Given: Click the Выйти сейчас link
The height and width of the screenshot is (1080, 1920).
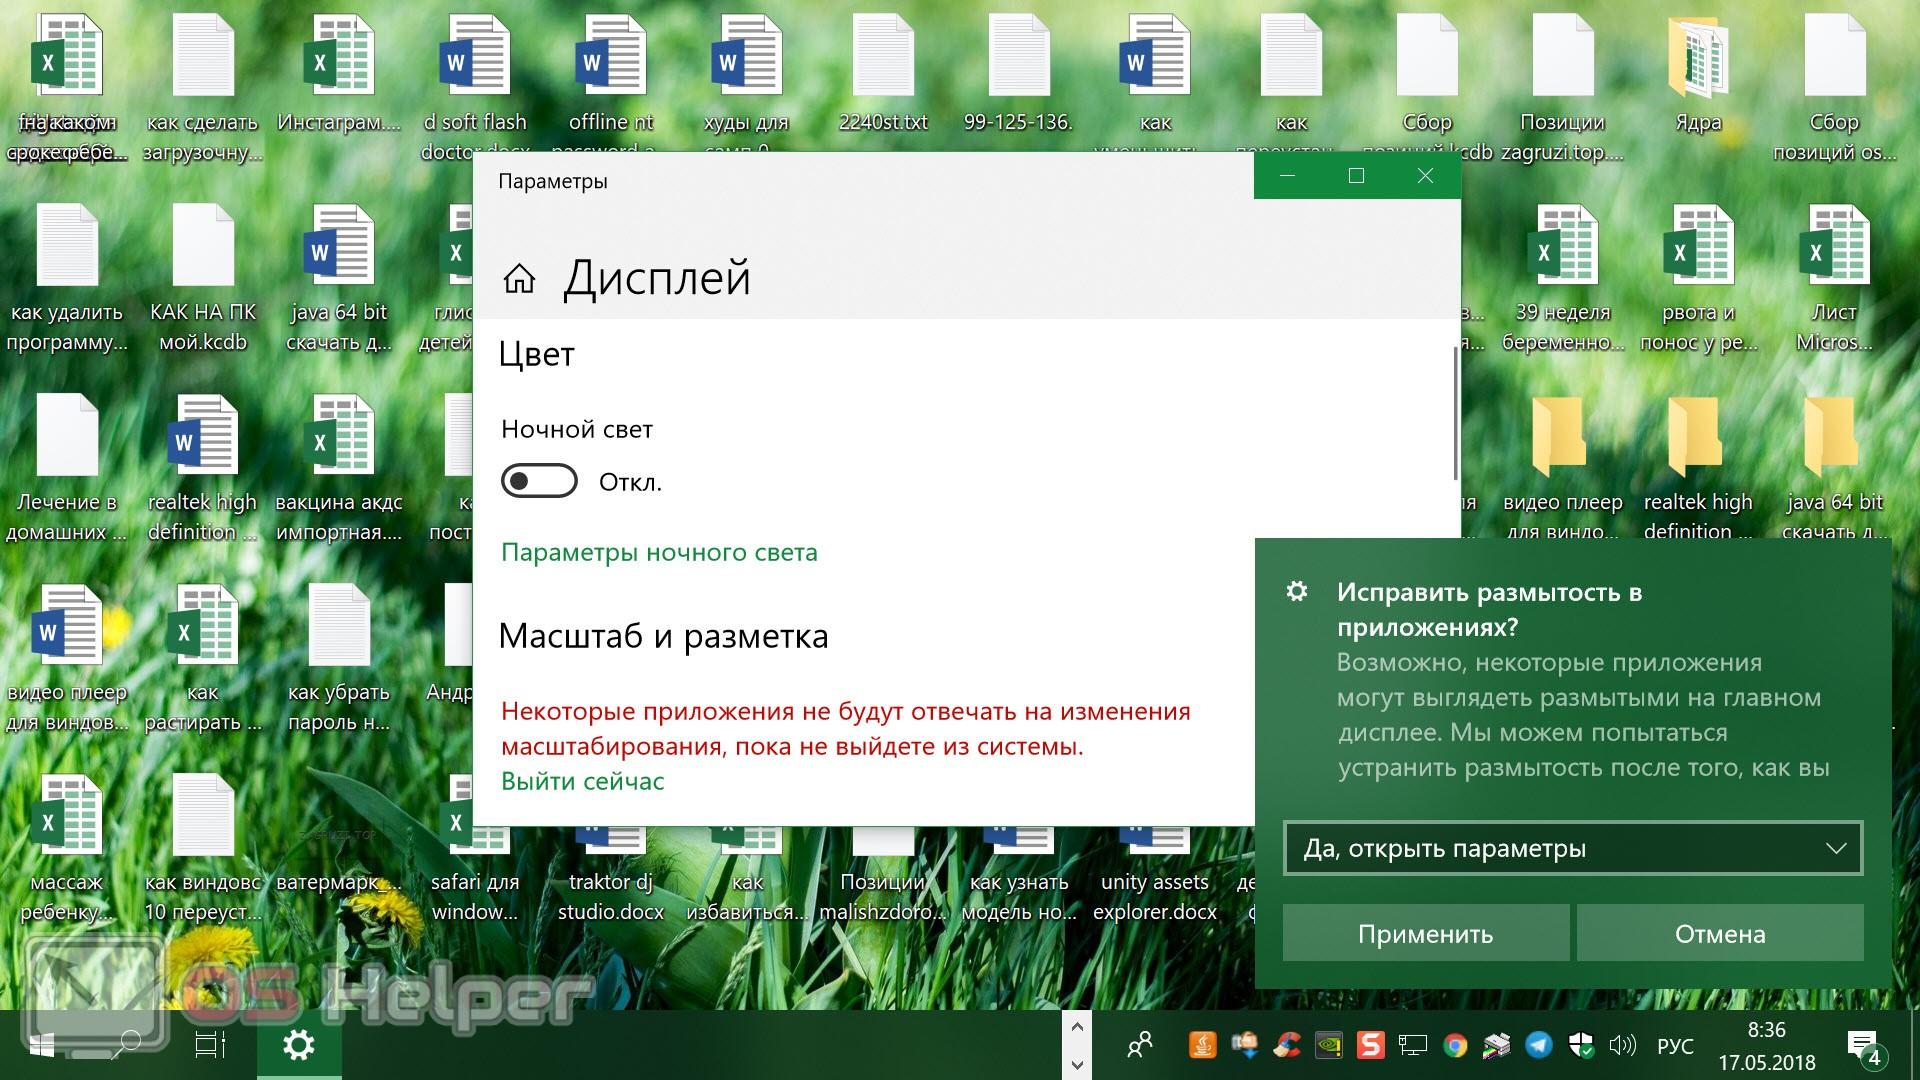Looking at the screenshot, I should 582,781.
